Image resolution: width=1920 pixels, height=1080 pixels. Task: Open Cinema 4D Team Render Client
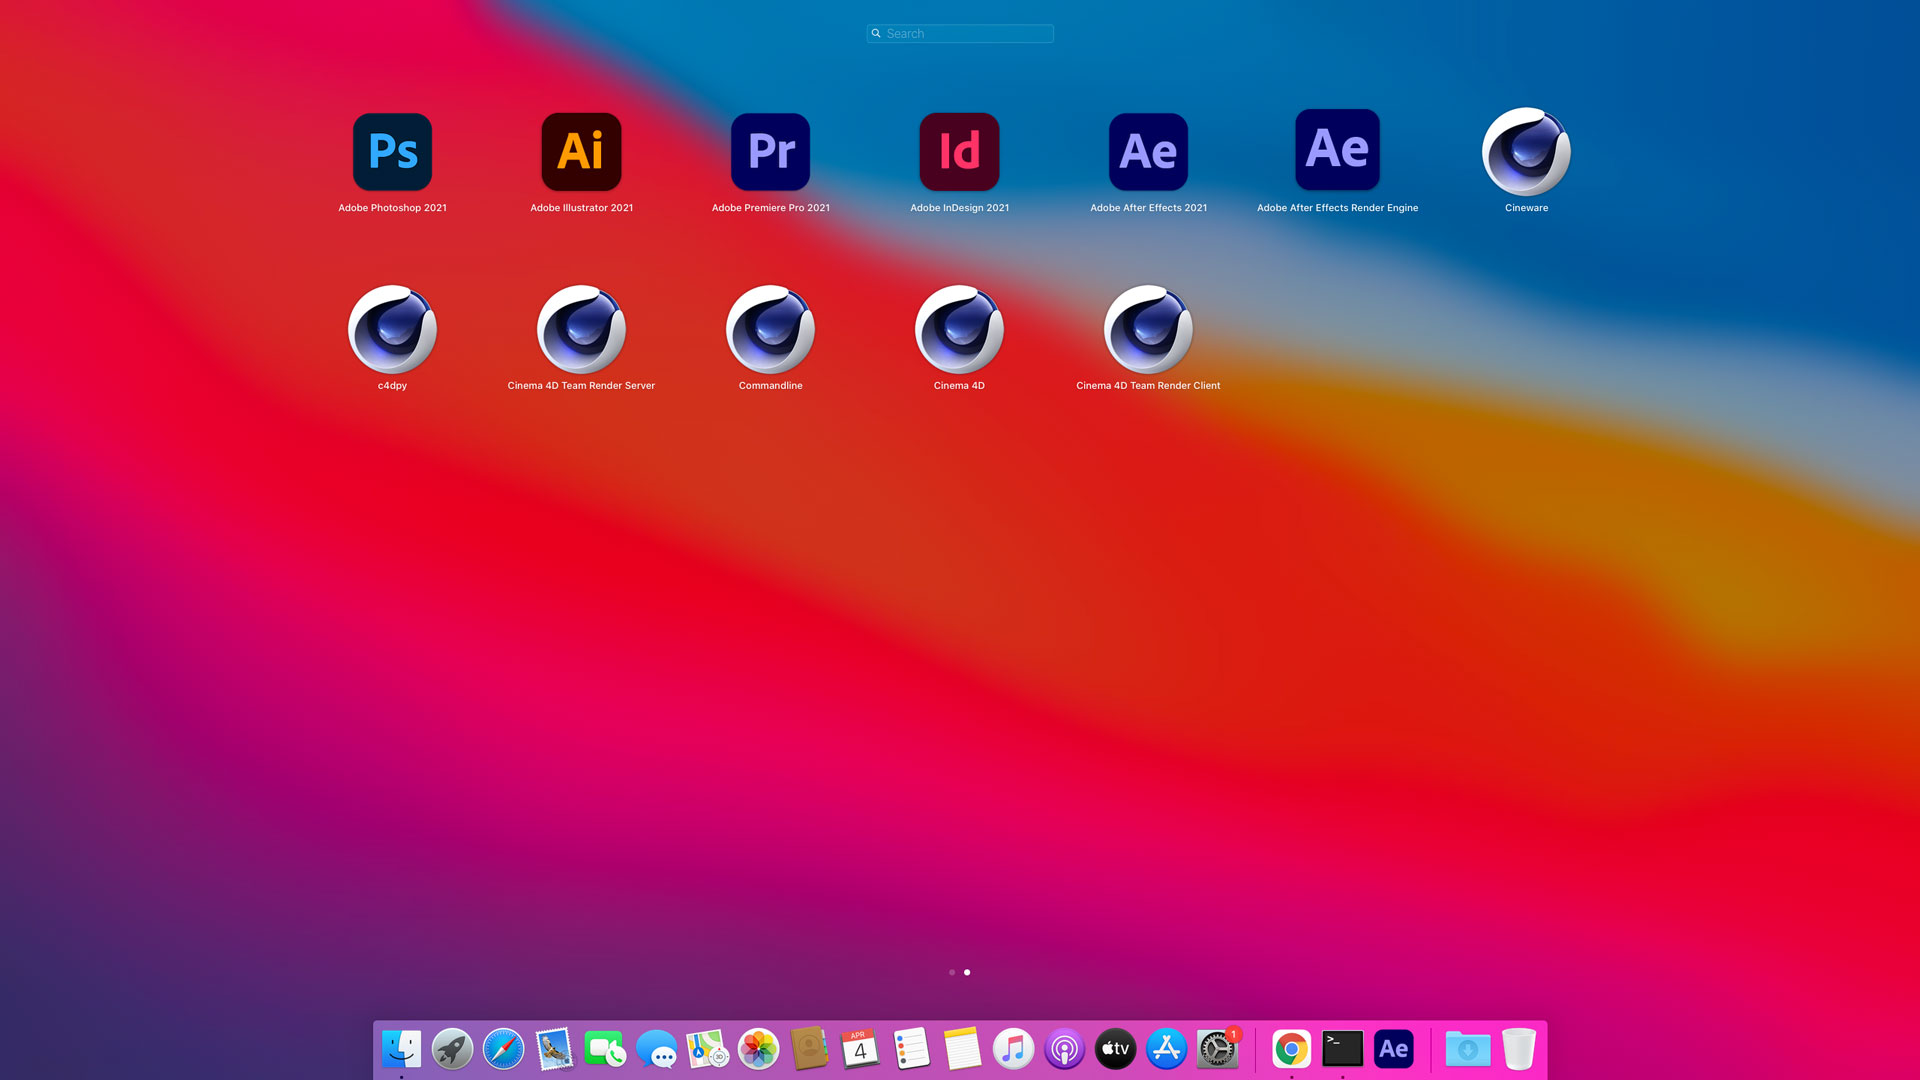(1148, 330)
